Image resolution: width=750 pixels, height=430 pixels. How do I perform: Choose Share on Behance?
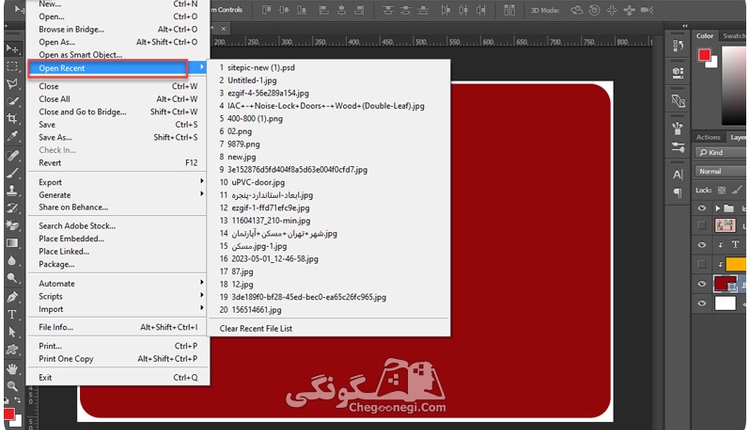(118, 207)
